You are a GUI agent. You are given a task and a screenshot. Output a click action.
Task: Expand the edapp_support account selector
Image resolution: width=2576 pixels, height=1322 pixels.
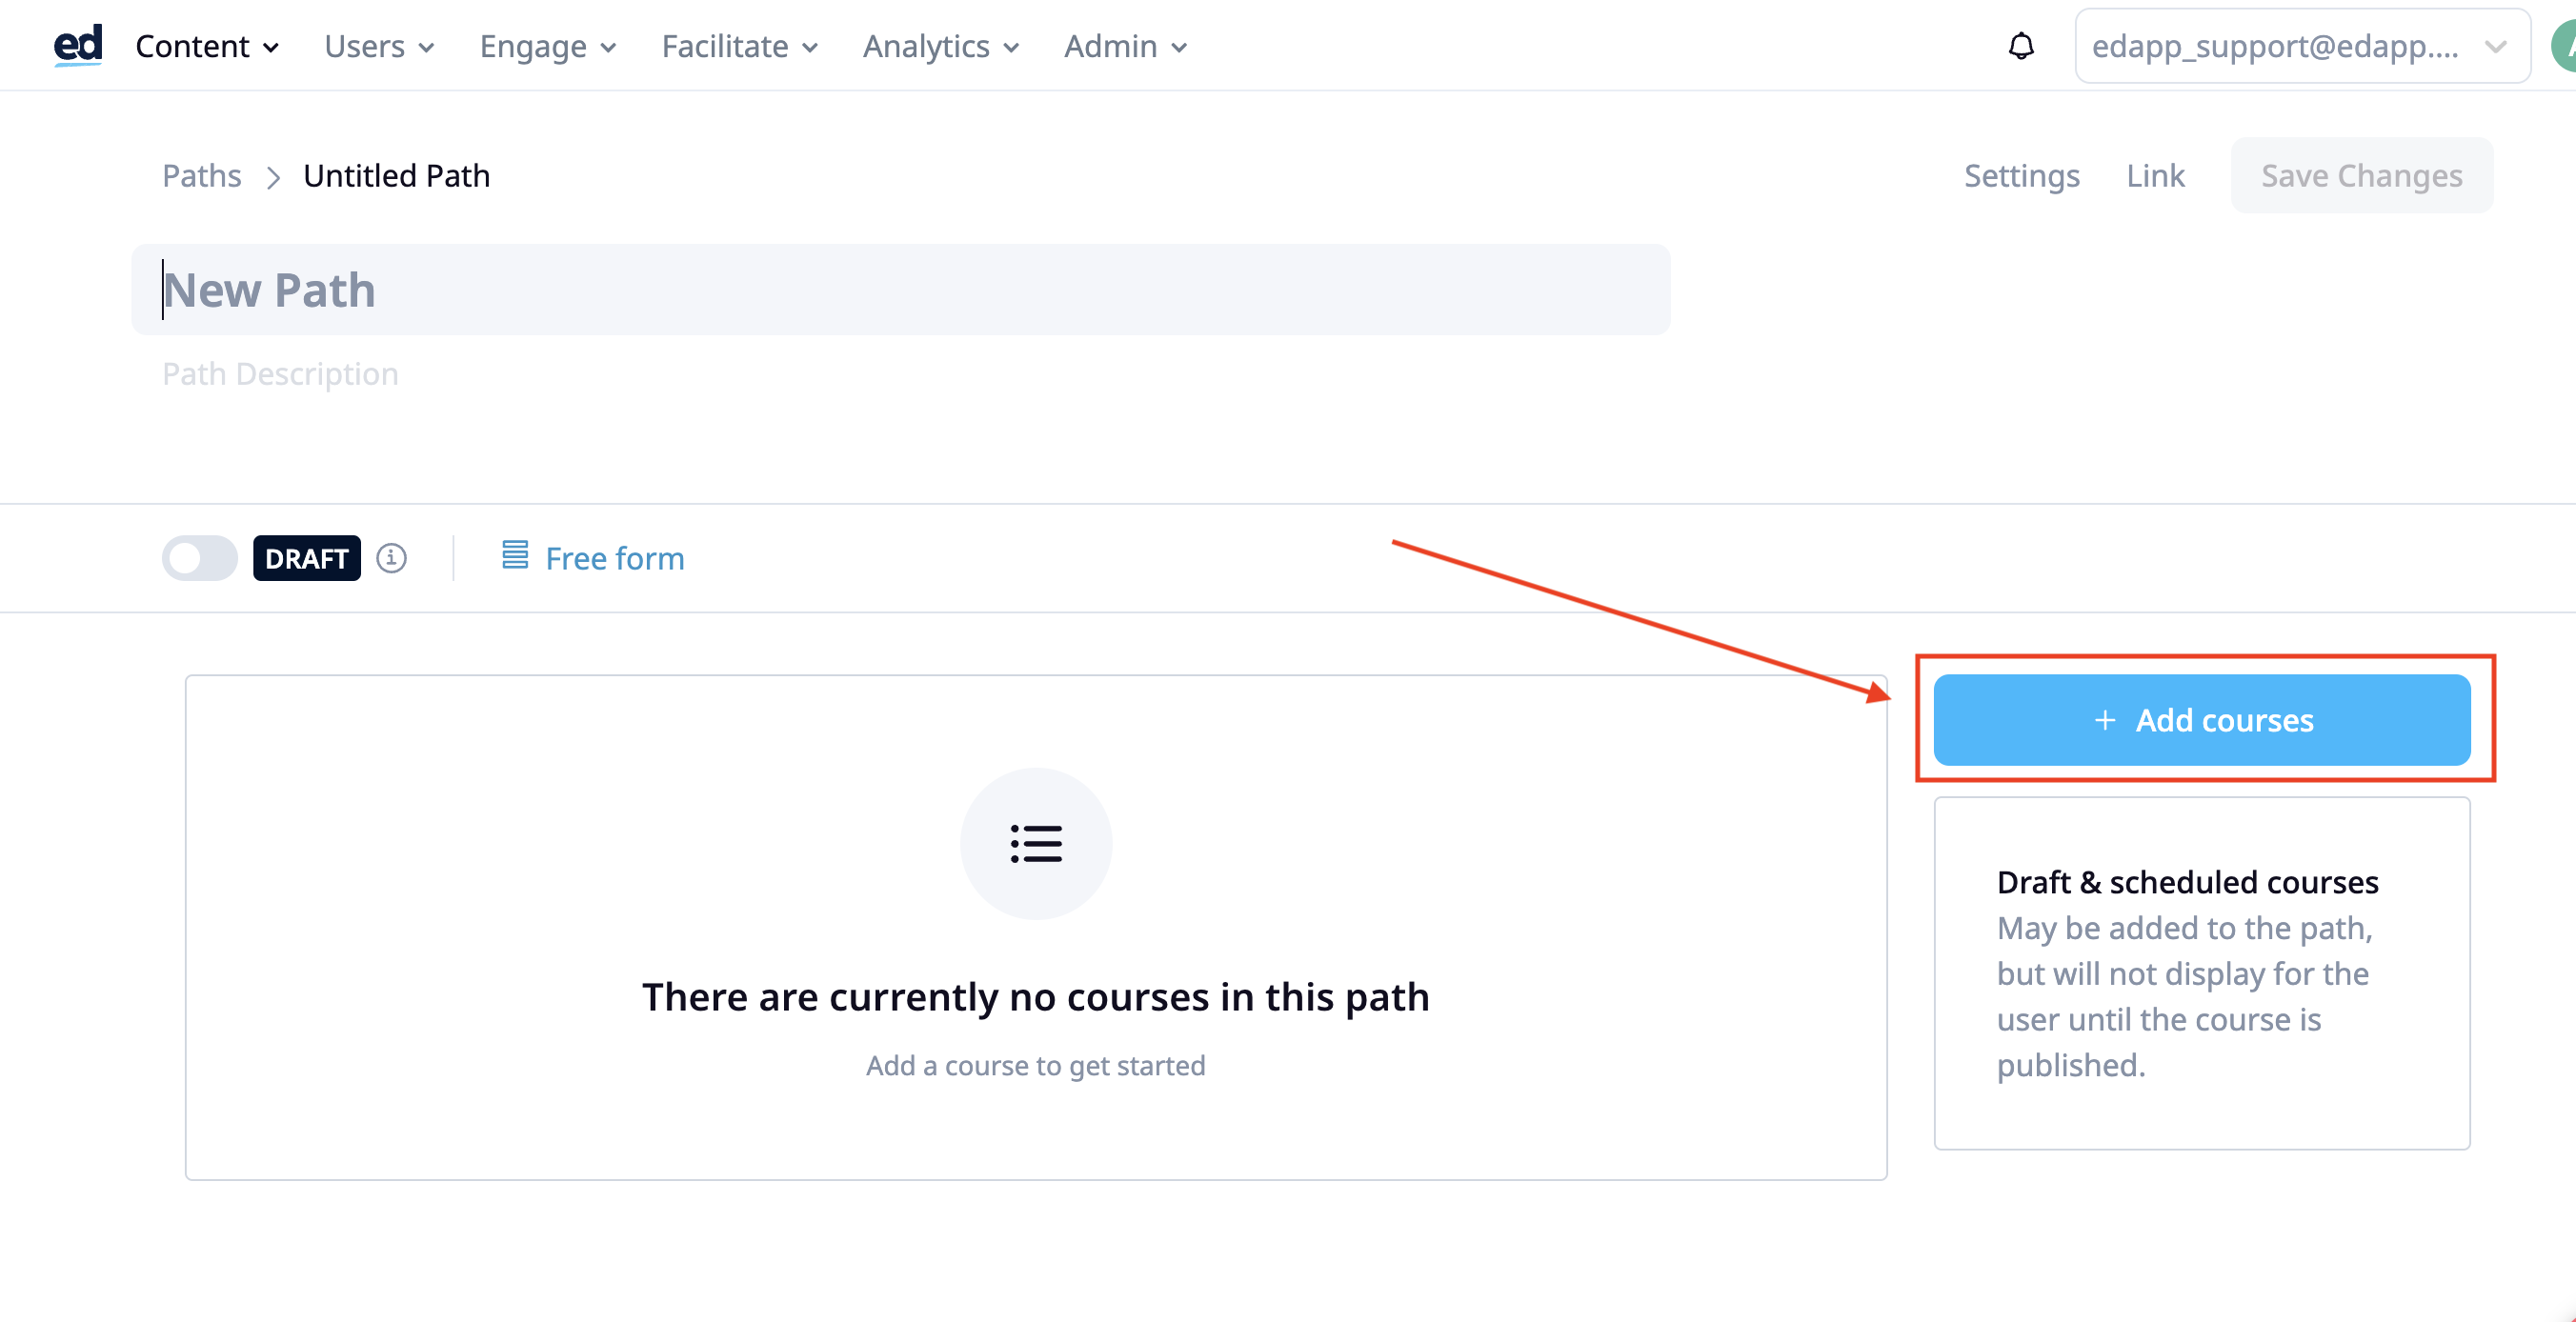pyautogui.click(x=2302, y=46)
